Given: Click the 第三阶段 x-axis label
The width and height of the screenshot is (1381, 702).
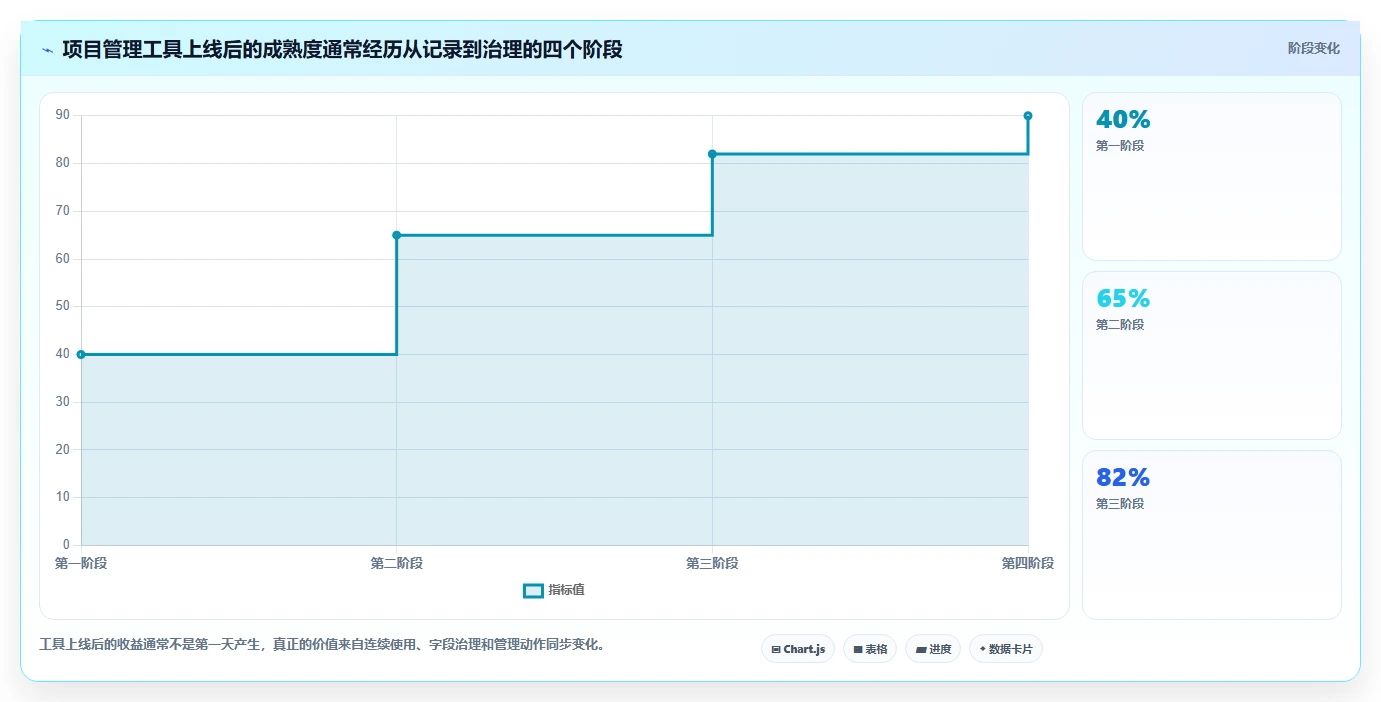Looking at the screenshot, I should coord(712,563).
